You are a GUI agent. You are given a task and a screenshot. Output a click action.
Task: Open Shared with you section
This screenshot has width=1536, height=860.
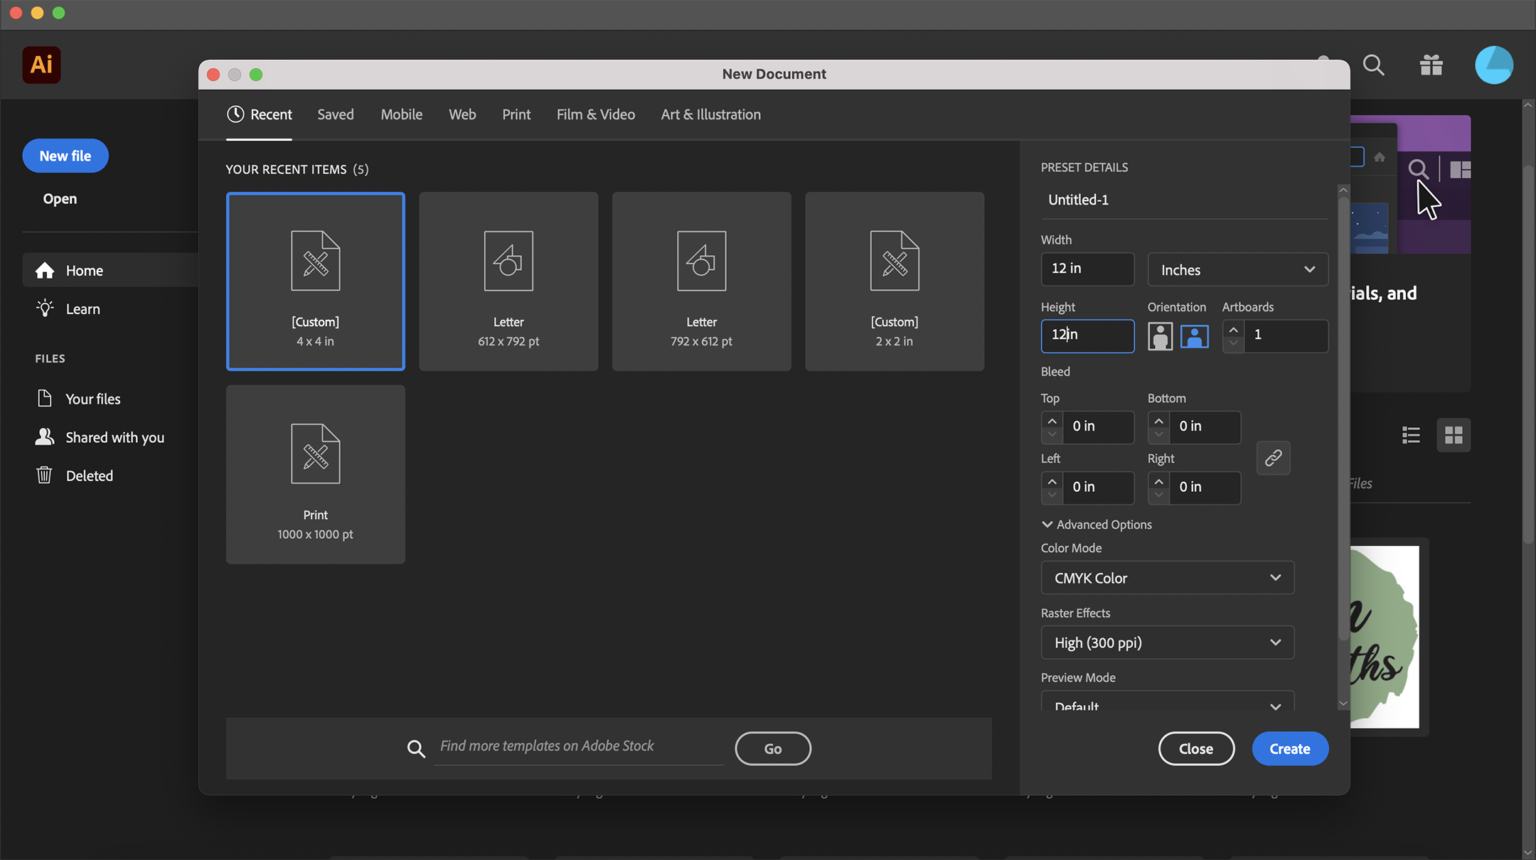point(115,437)
